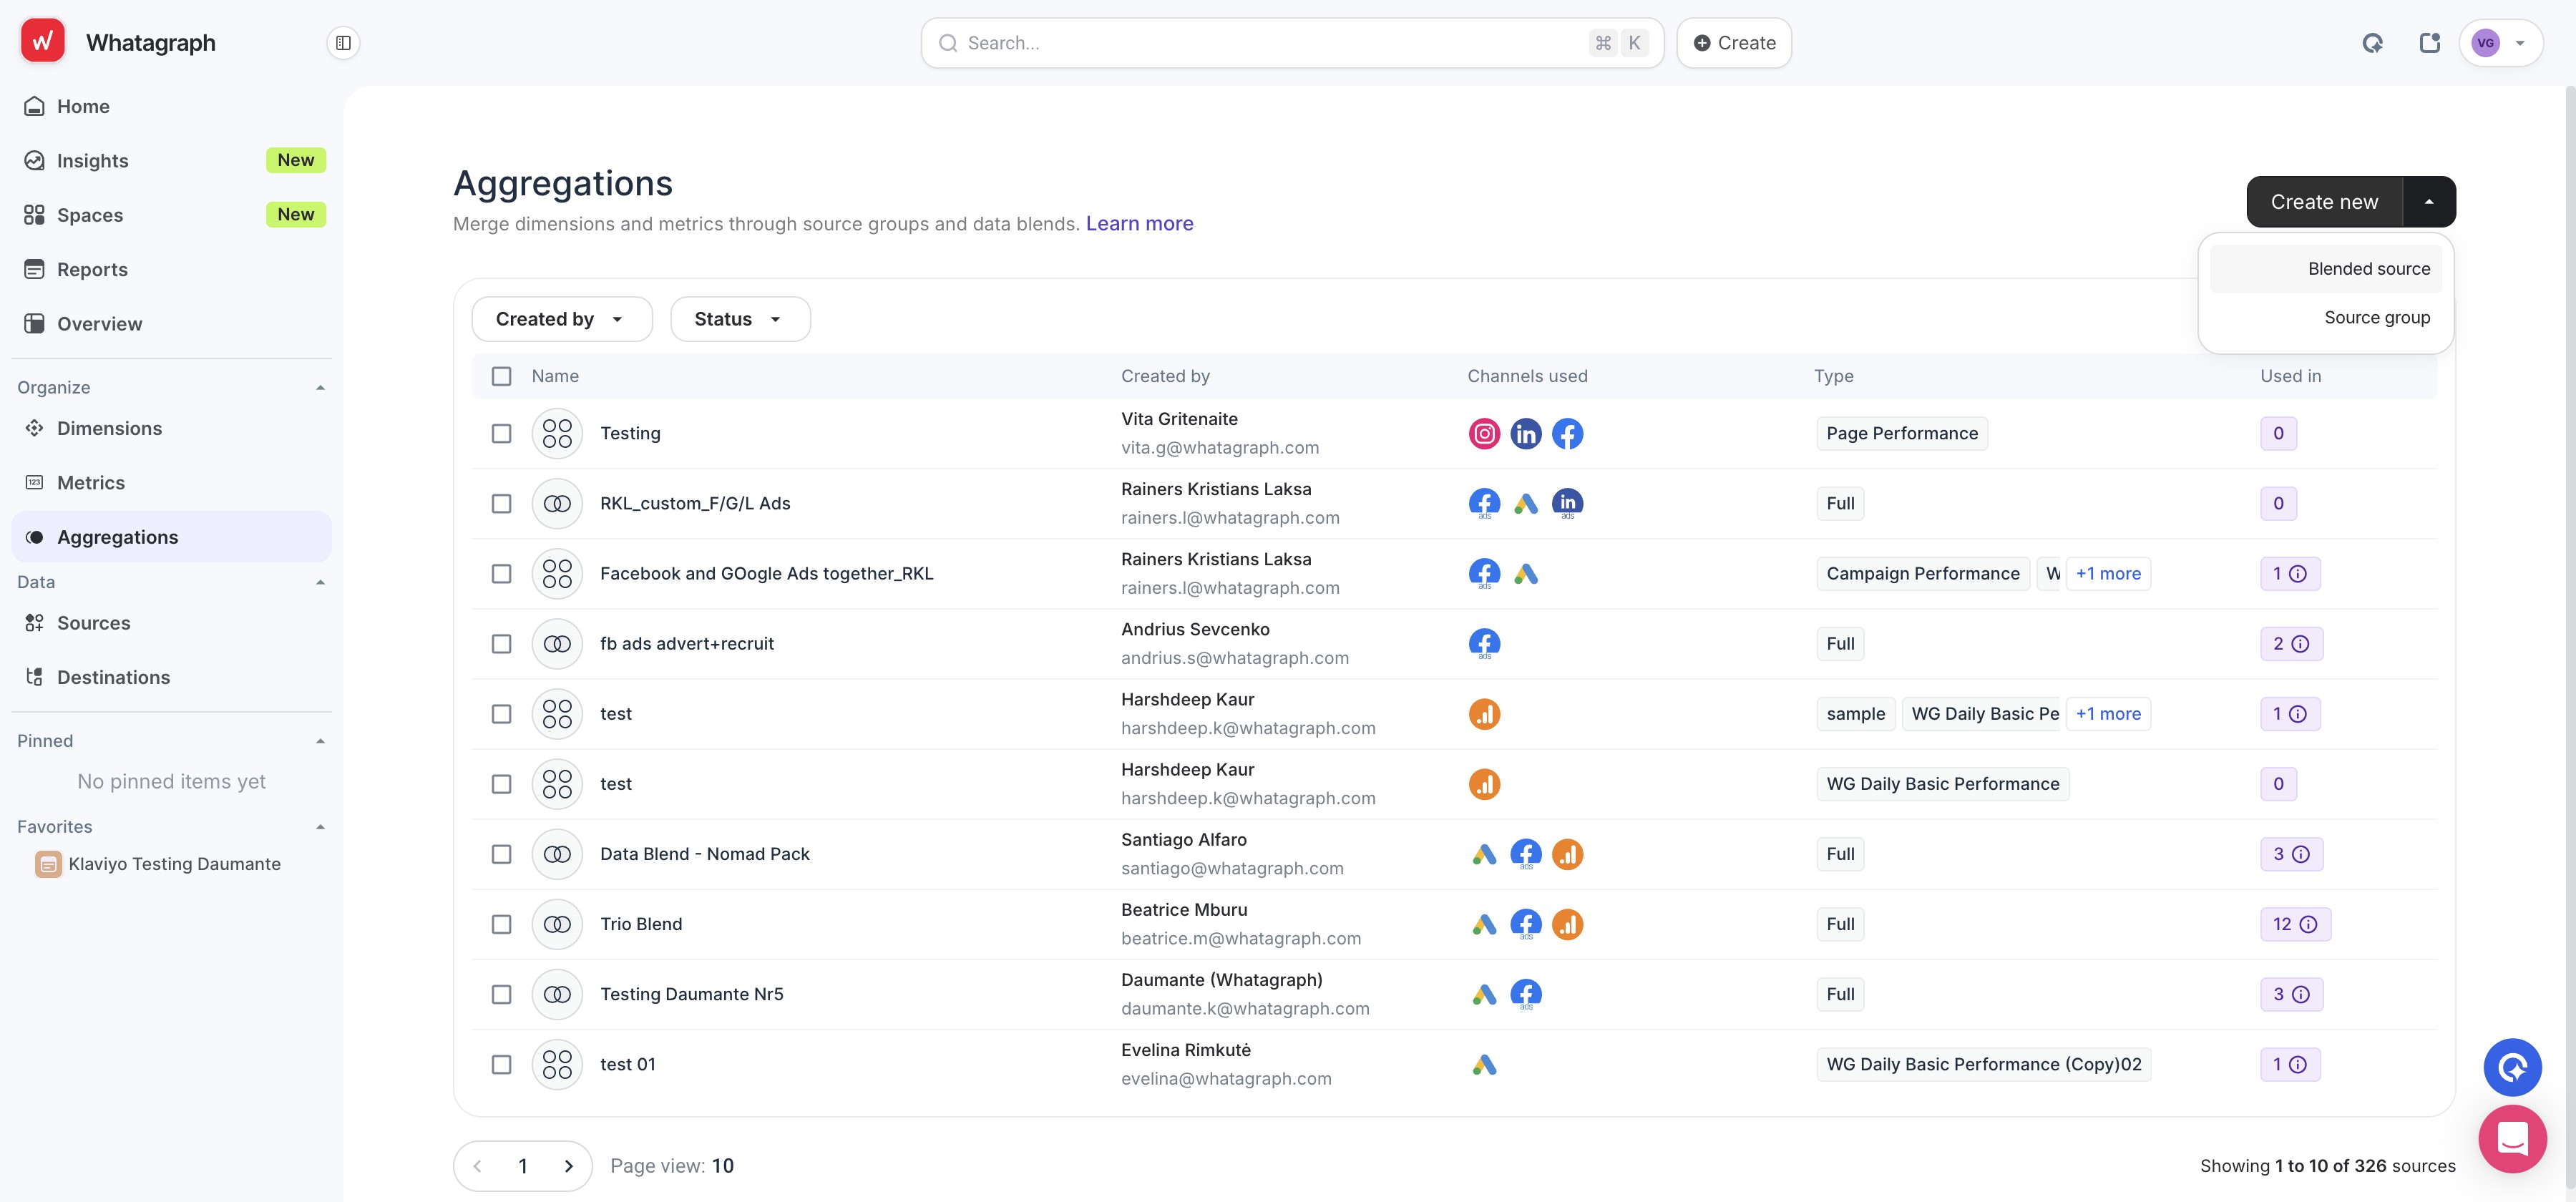Click the Search input field
This screenshot has width=2576, height=1202.
click(1292, 43)
